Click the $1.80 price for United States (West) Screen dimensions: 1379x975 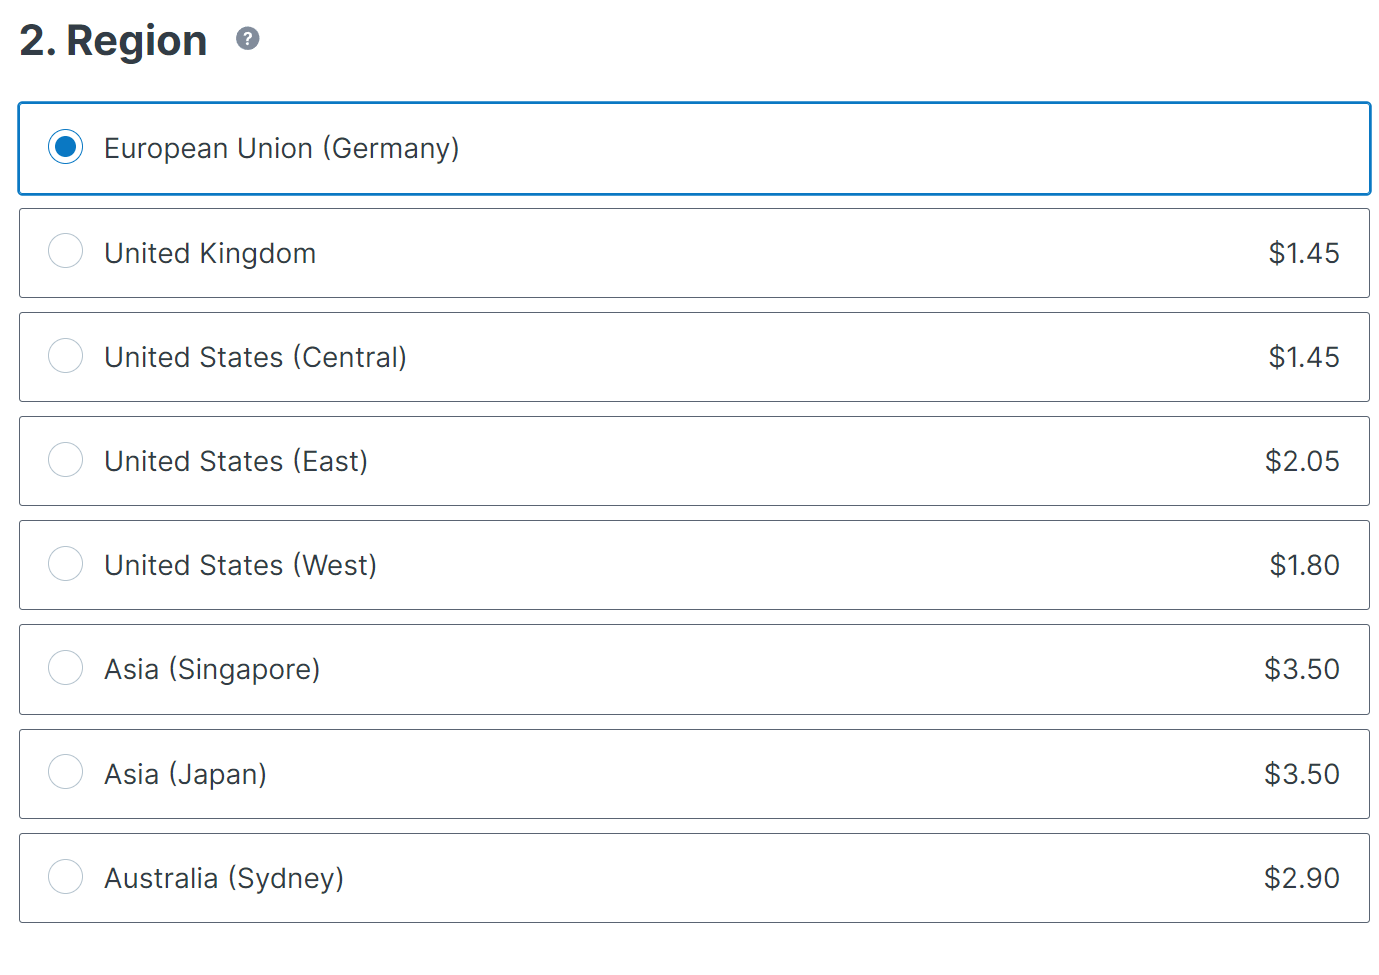[1304, 565]
